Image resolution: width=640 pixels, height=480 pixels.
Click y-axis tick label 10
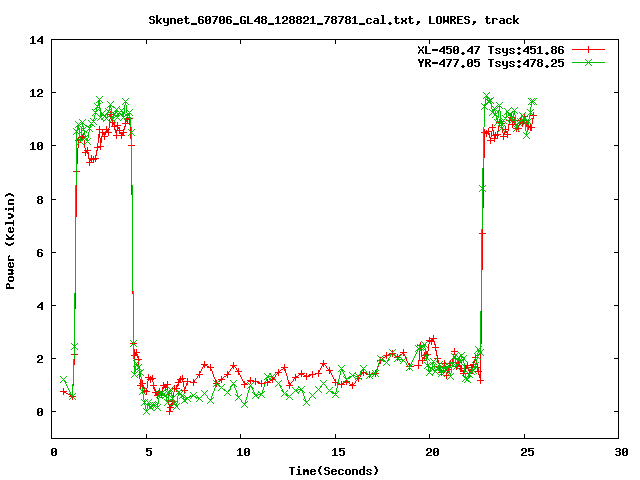[37, 146]
